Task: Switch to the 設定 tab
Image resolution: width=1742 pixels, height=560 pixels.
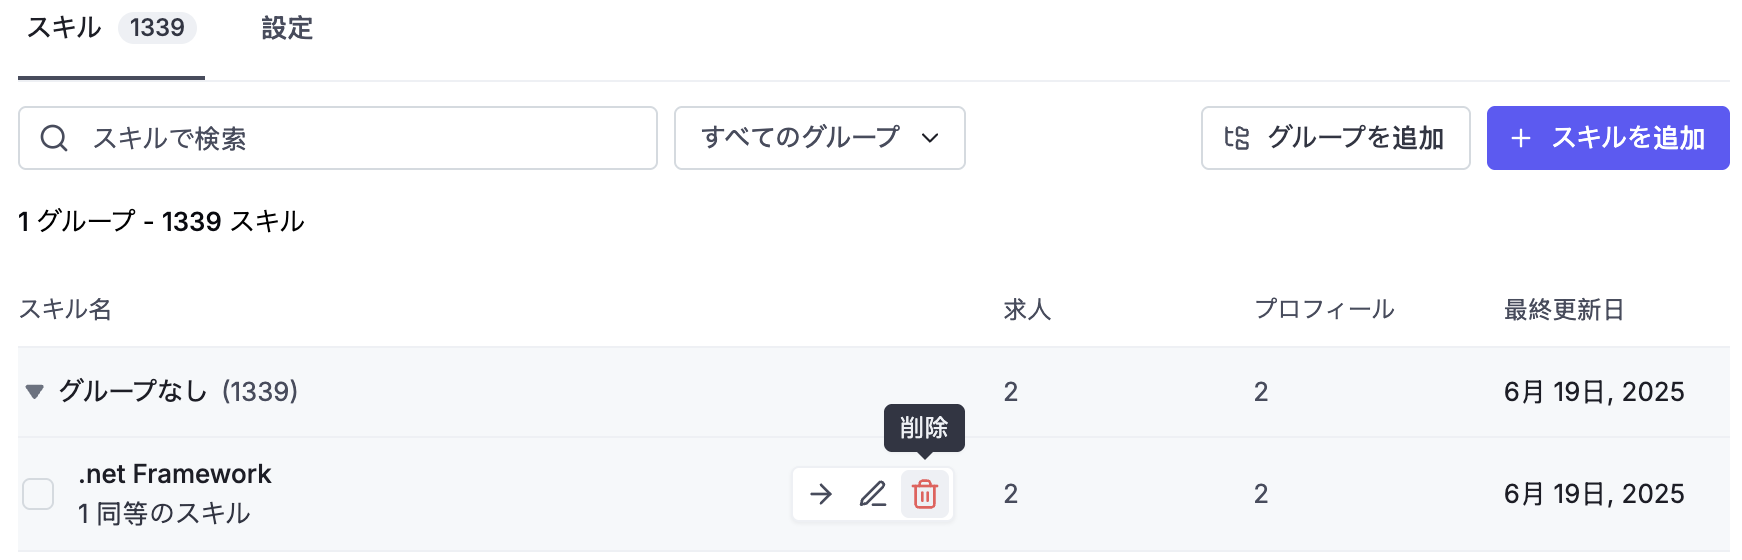Action: coord(287,28)
